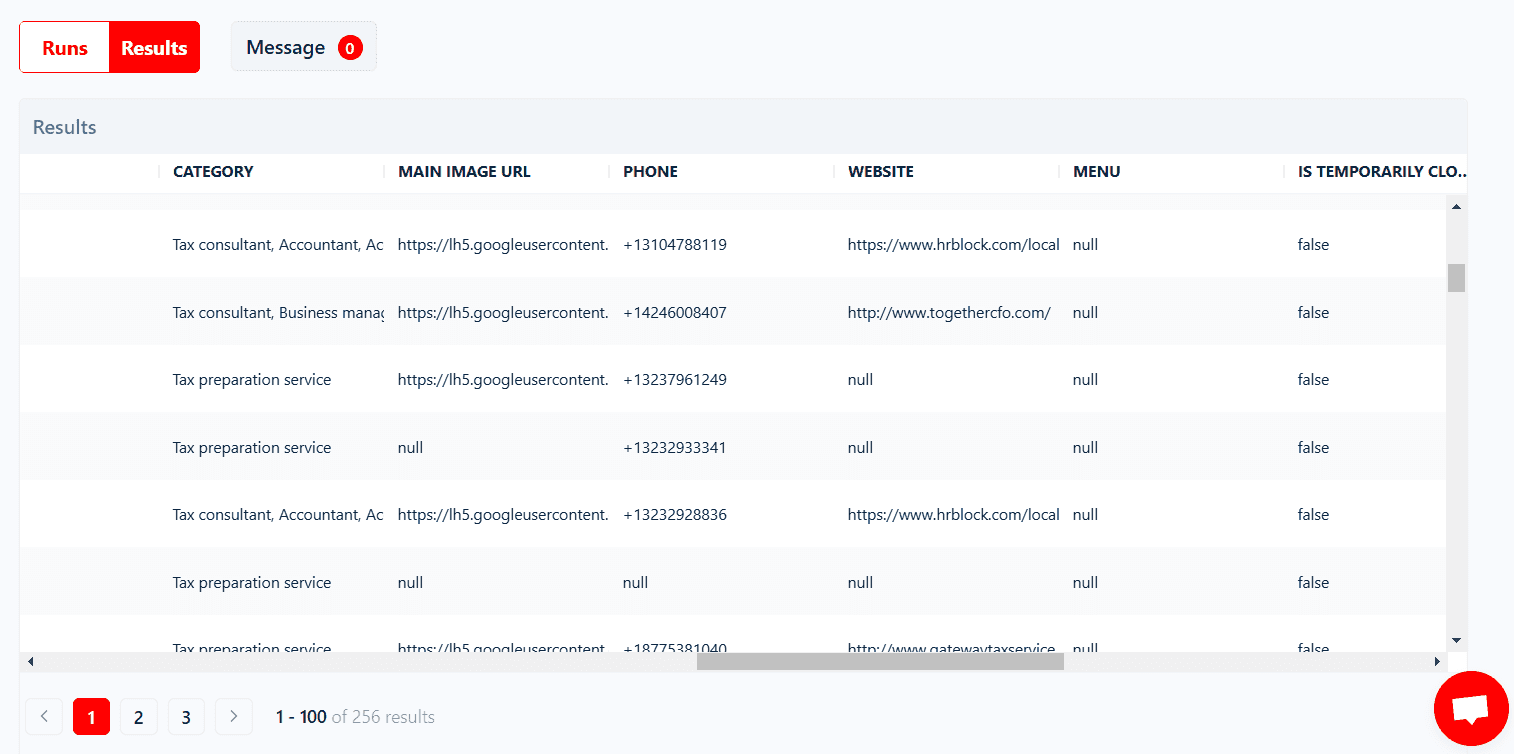Sort by WEBSITE column header
The width and height of the screenshot is (1514, 754).
tap(881, 172)
